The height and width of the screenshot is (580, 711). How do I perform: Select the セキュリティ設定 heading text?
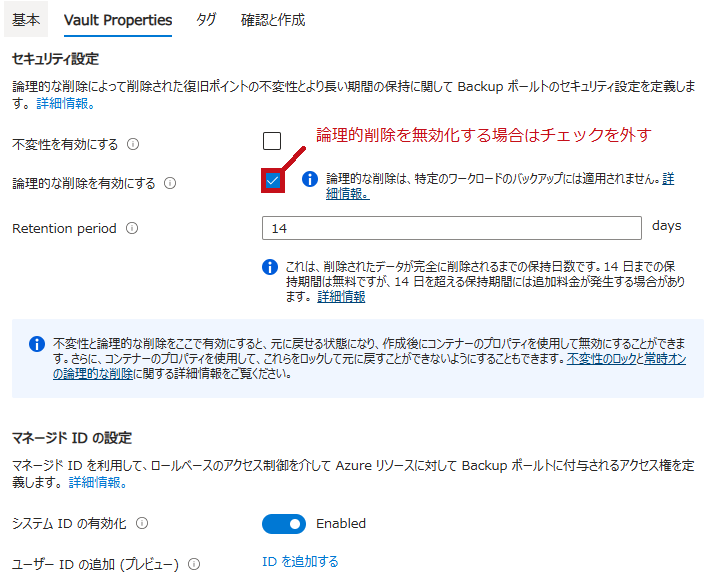(x=55, y=59)
